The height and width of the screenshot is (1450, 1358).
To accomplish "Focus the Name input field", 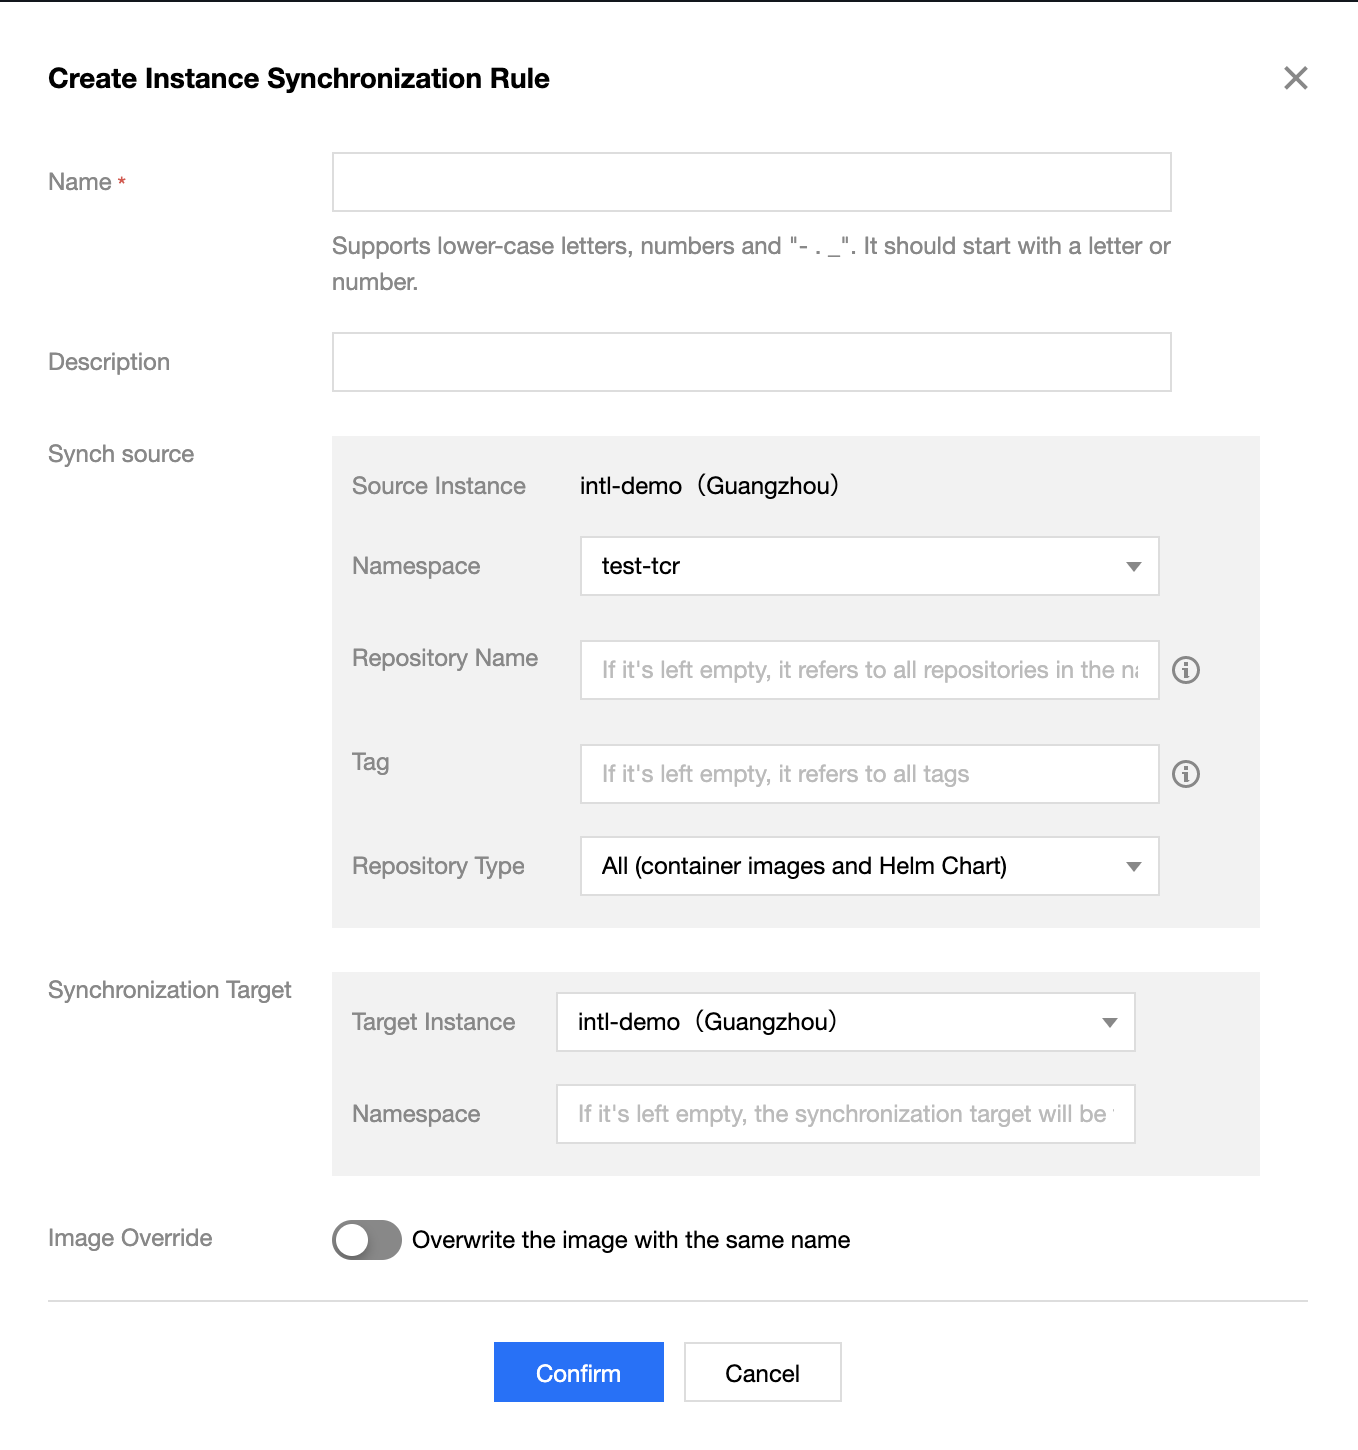I will coord(751,182).
